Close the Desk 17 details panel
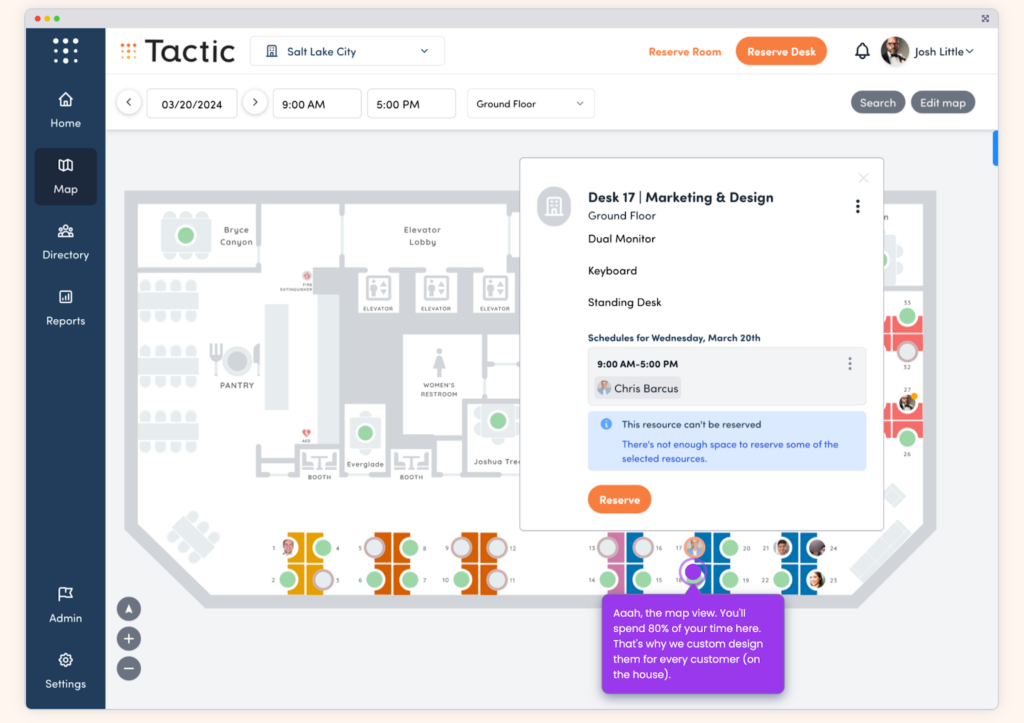Viewport: 1024px width, 723px height. [x=863, y=178]
